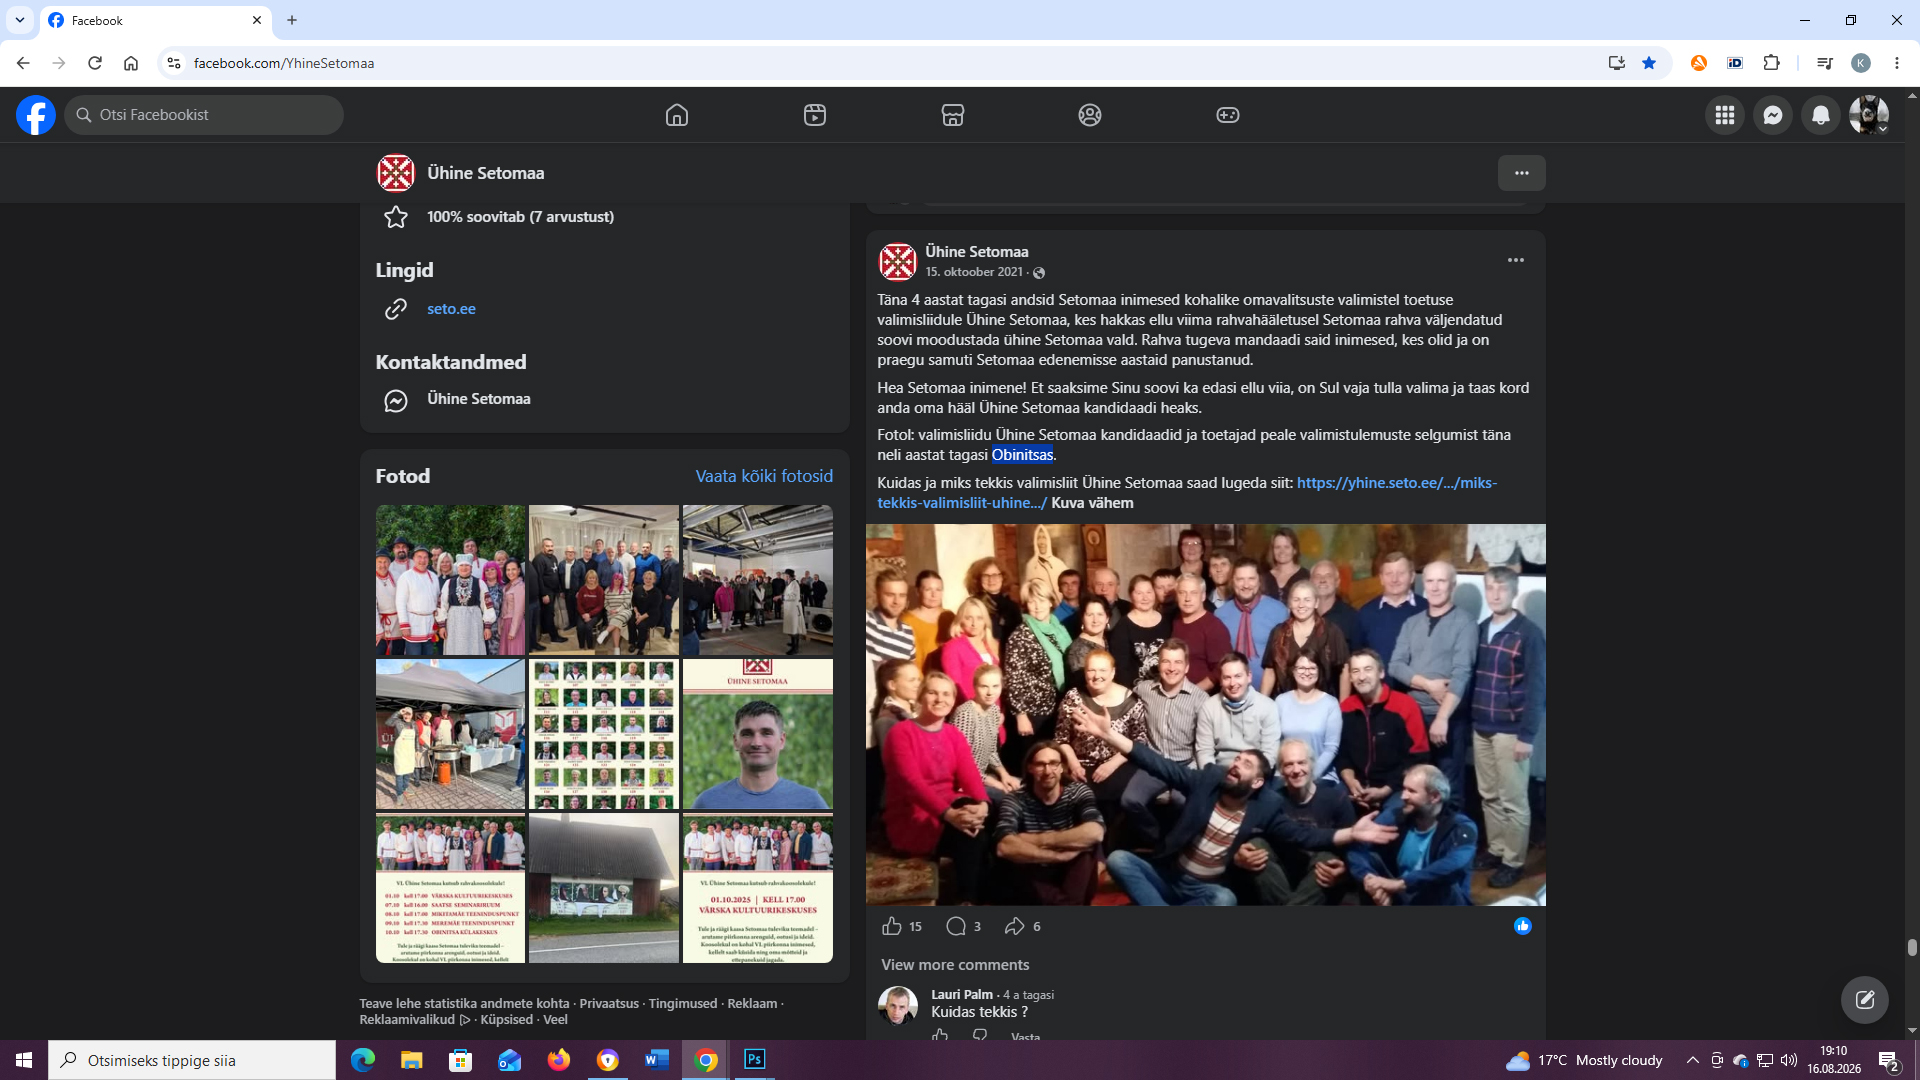
Task: Open Windows Start menu
Action: 24,1060
